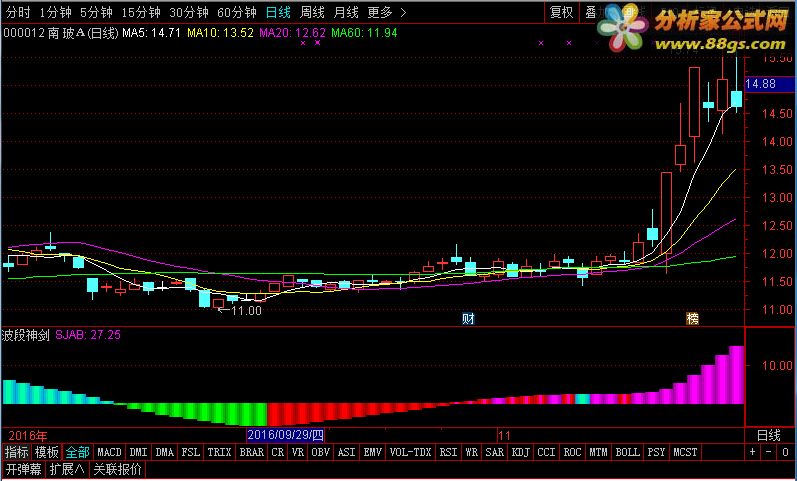Click the 0 reset button beside the minus
Image resolution: width=797 pixels, height=481 pixels.
point(785,452)
